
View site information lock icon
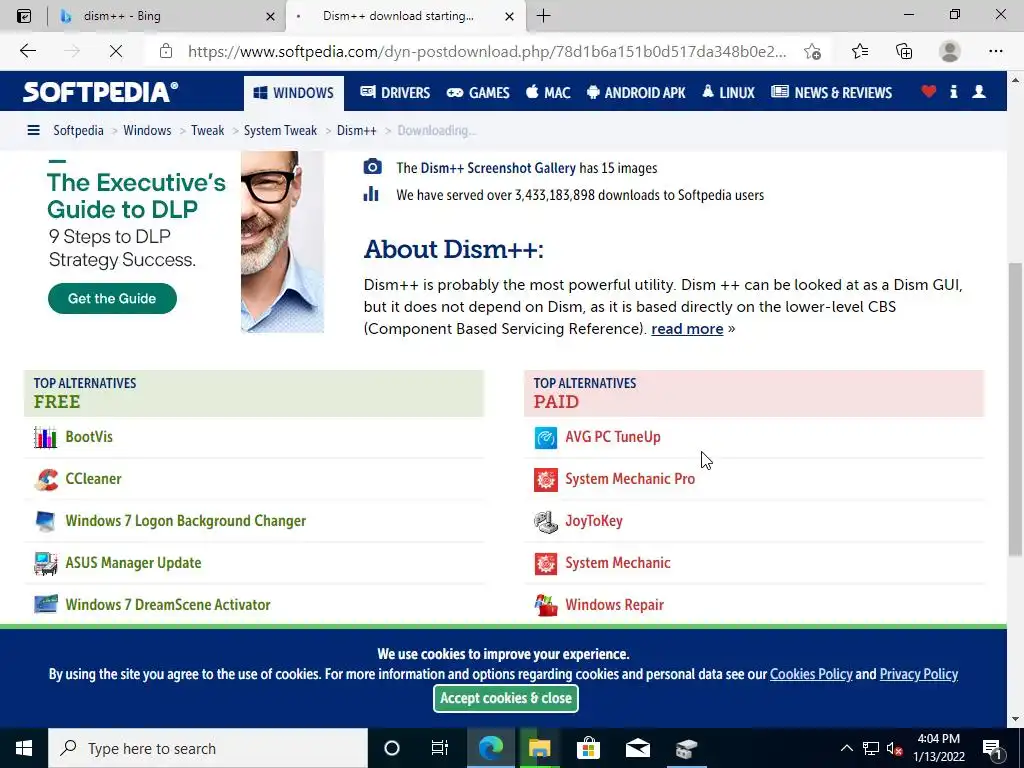click(x=166, y=51)
